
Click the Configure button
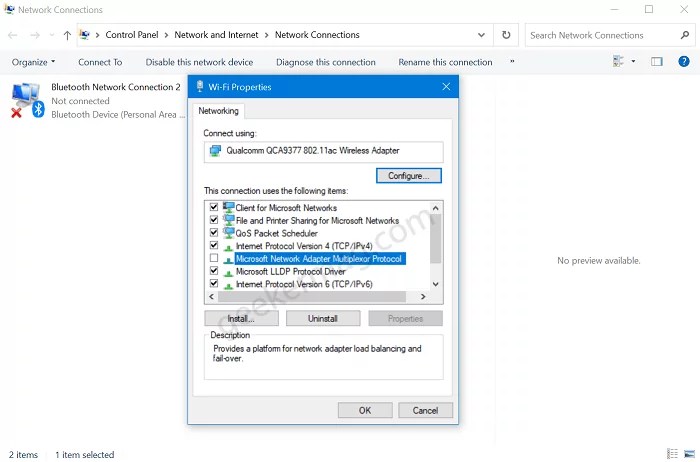click(x=408, y=176)
